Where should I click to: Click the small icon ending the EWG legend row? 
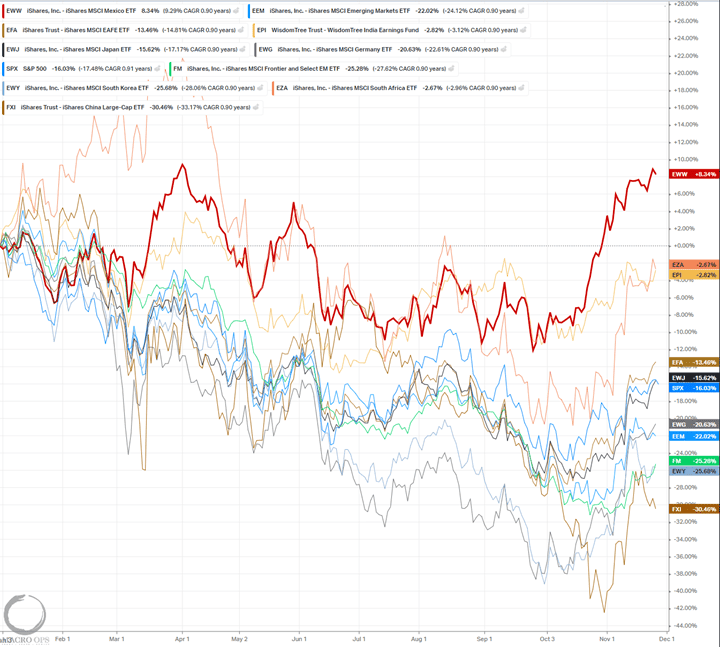[x=504, y=49]
